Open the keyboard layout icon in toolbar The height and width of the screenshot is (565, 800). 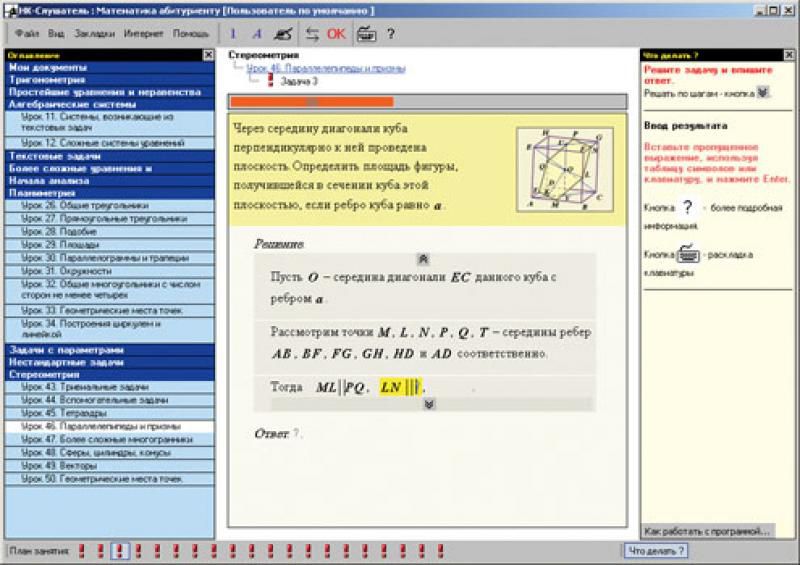366,33
